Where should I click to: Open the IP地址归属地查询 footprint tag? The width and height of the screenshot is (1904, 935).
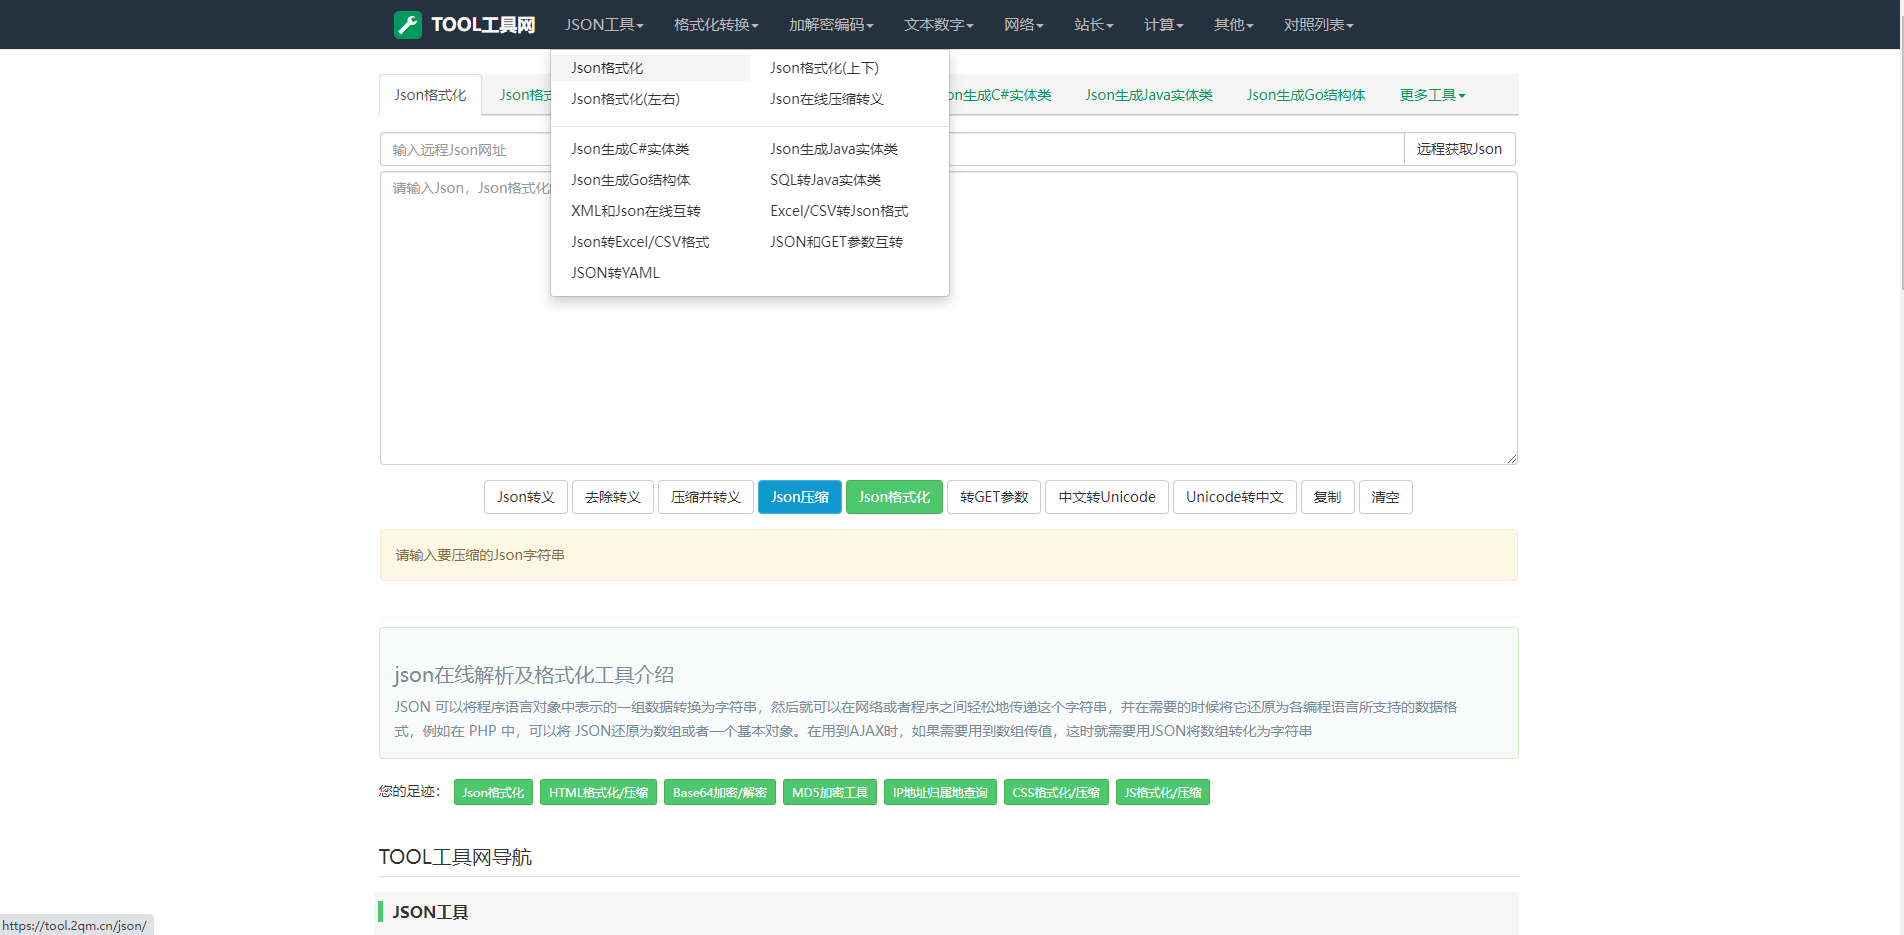940,792
